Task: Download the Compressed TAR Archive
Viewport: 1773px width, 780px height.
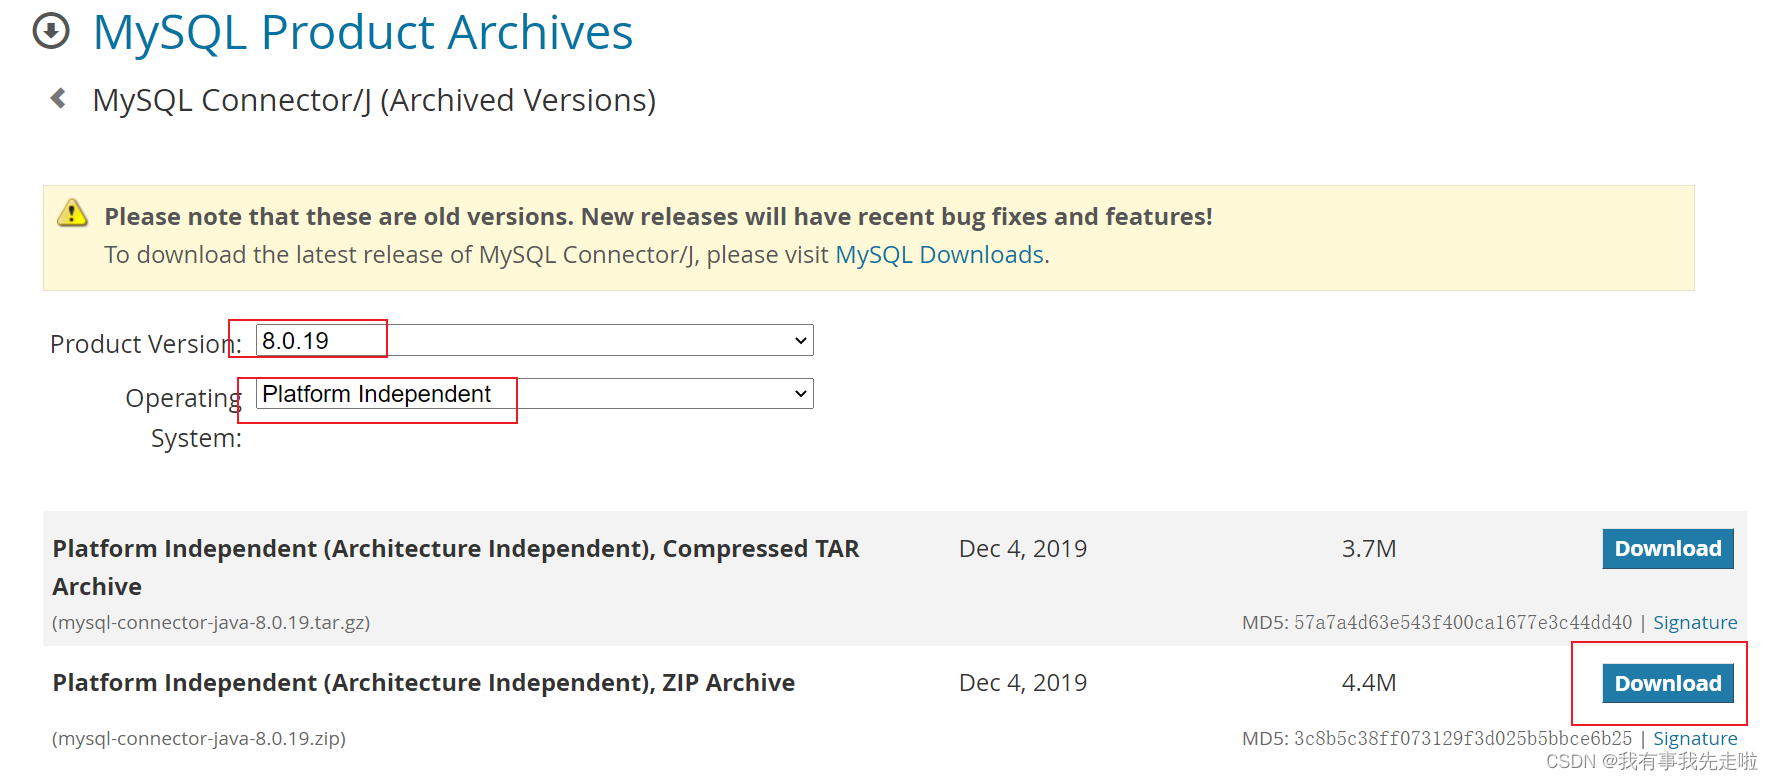Action: (1667, 548)
